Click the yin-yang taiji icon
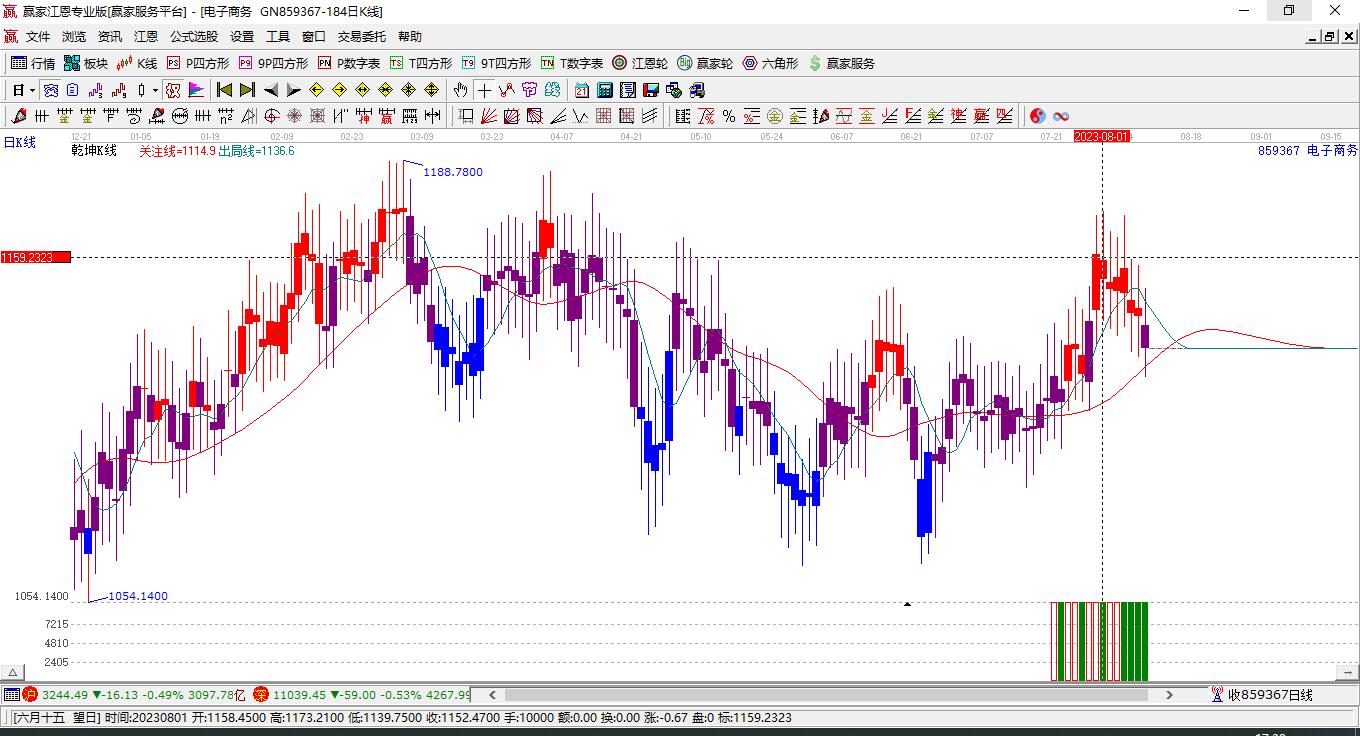 (x=1037, y=116)
